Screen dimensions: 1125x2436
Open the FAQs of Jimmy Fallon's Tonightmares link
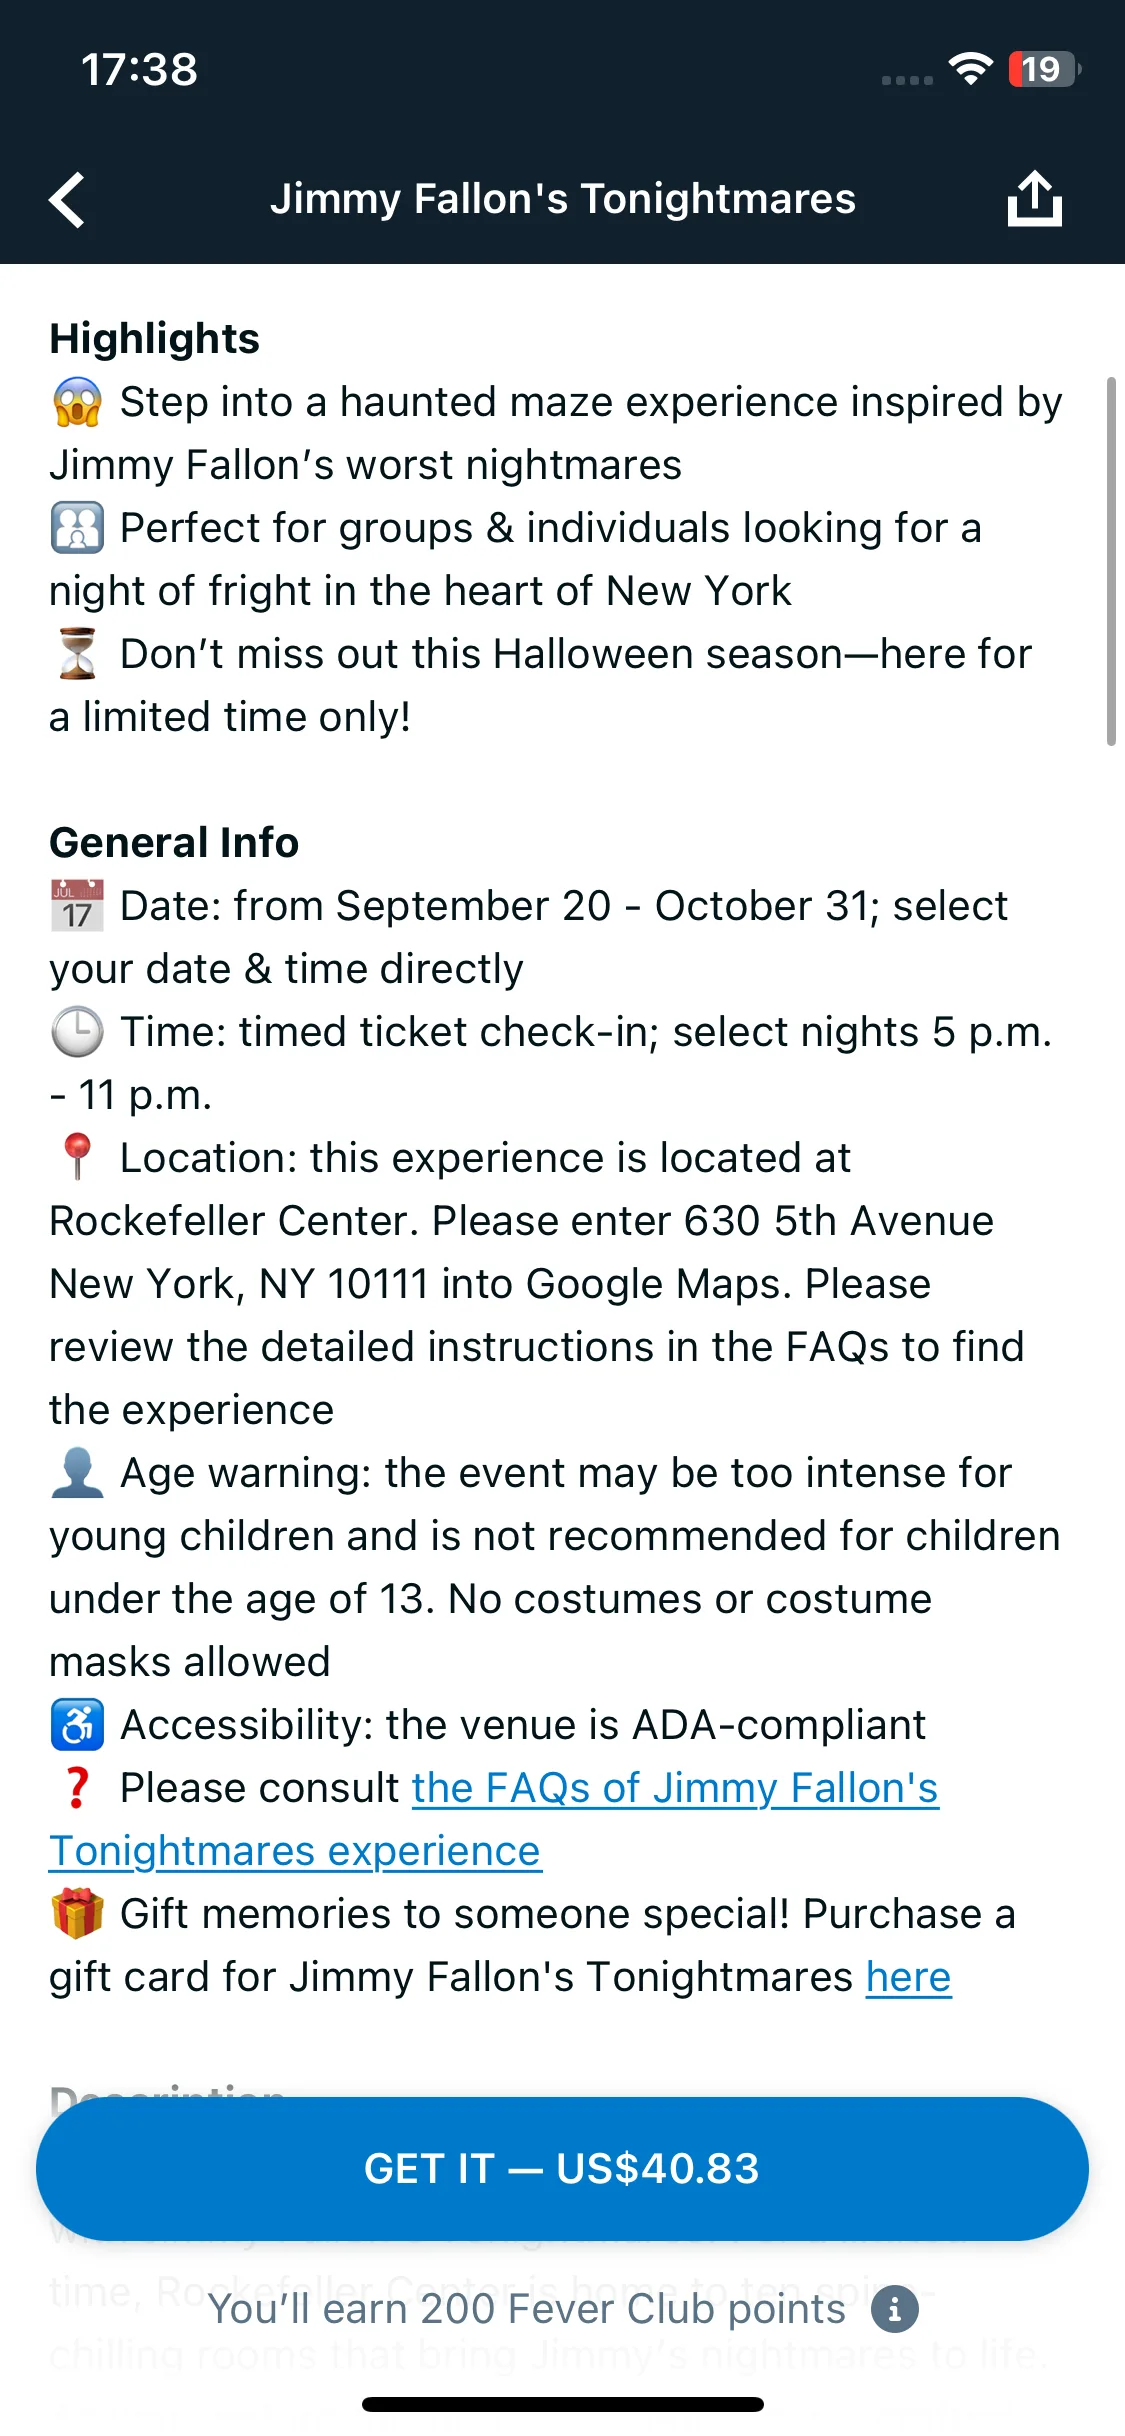[x=494, y=1820]
